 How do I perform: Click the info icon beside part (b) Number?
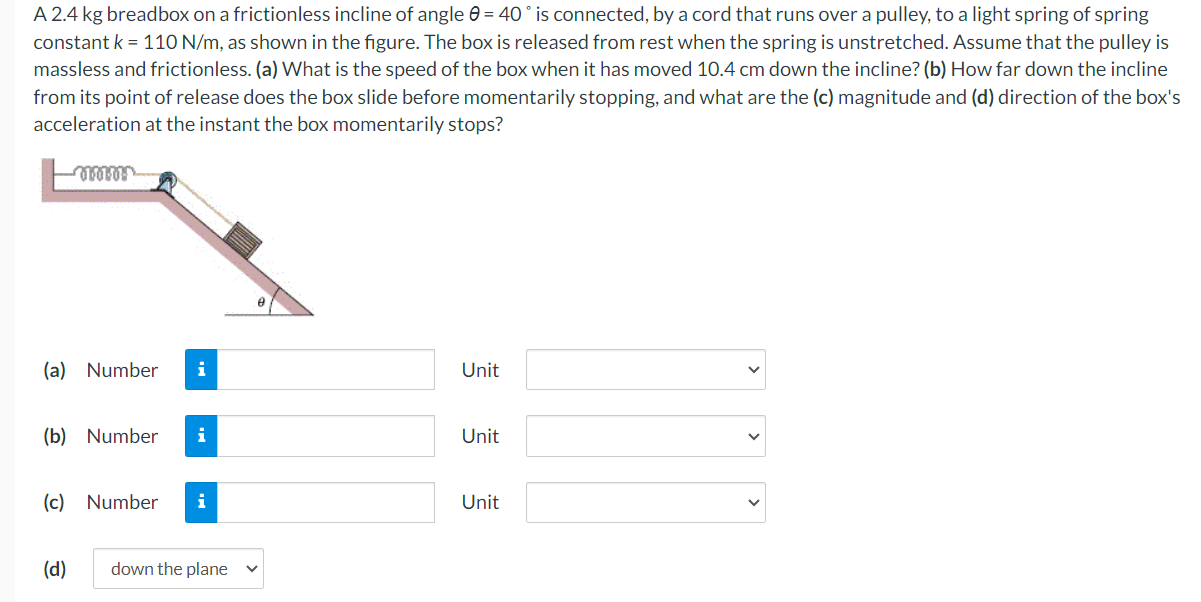(x=201, y=436)
